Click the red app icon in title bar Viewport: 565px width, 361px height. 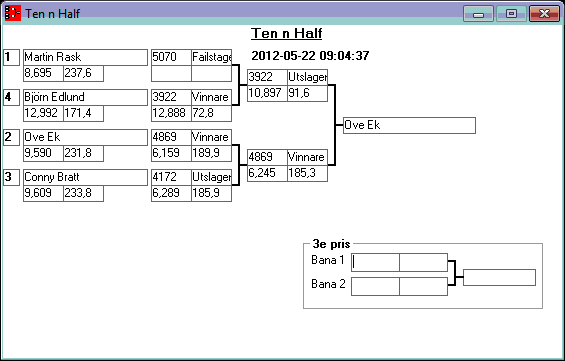coord(13,13)
